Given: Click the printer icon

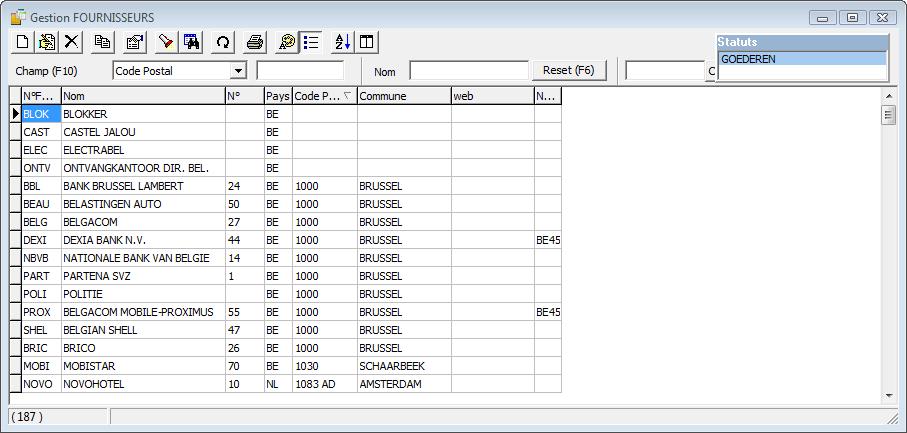Looking at the screenshot, I should pos(255,42).
